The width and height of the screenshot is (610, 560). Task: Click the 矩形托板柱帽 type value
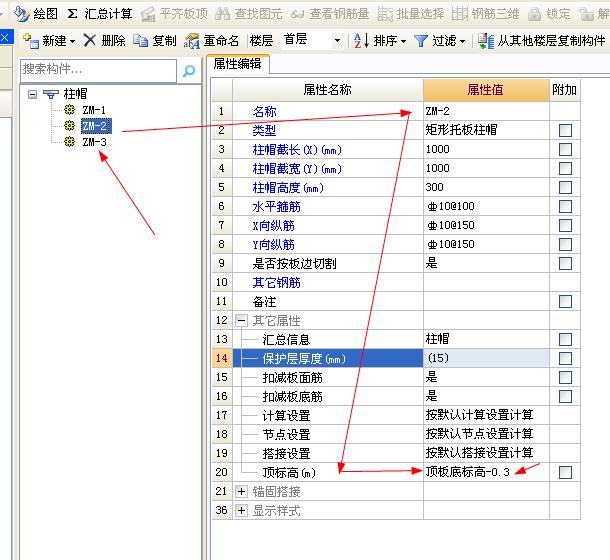pos(486,130)
